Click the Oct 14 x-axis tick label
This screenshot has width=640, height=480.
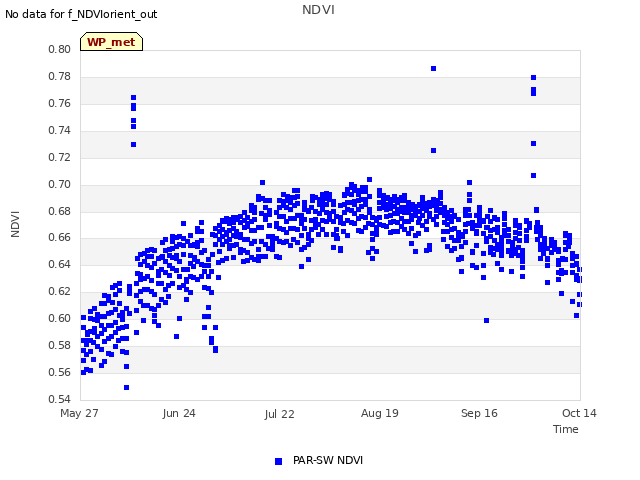click(579, 413)
